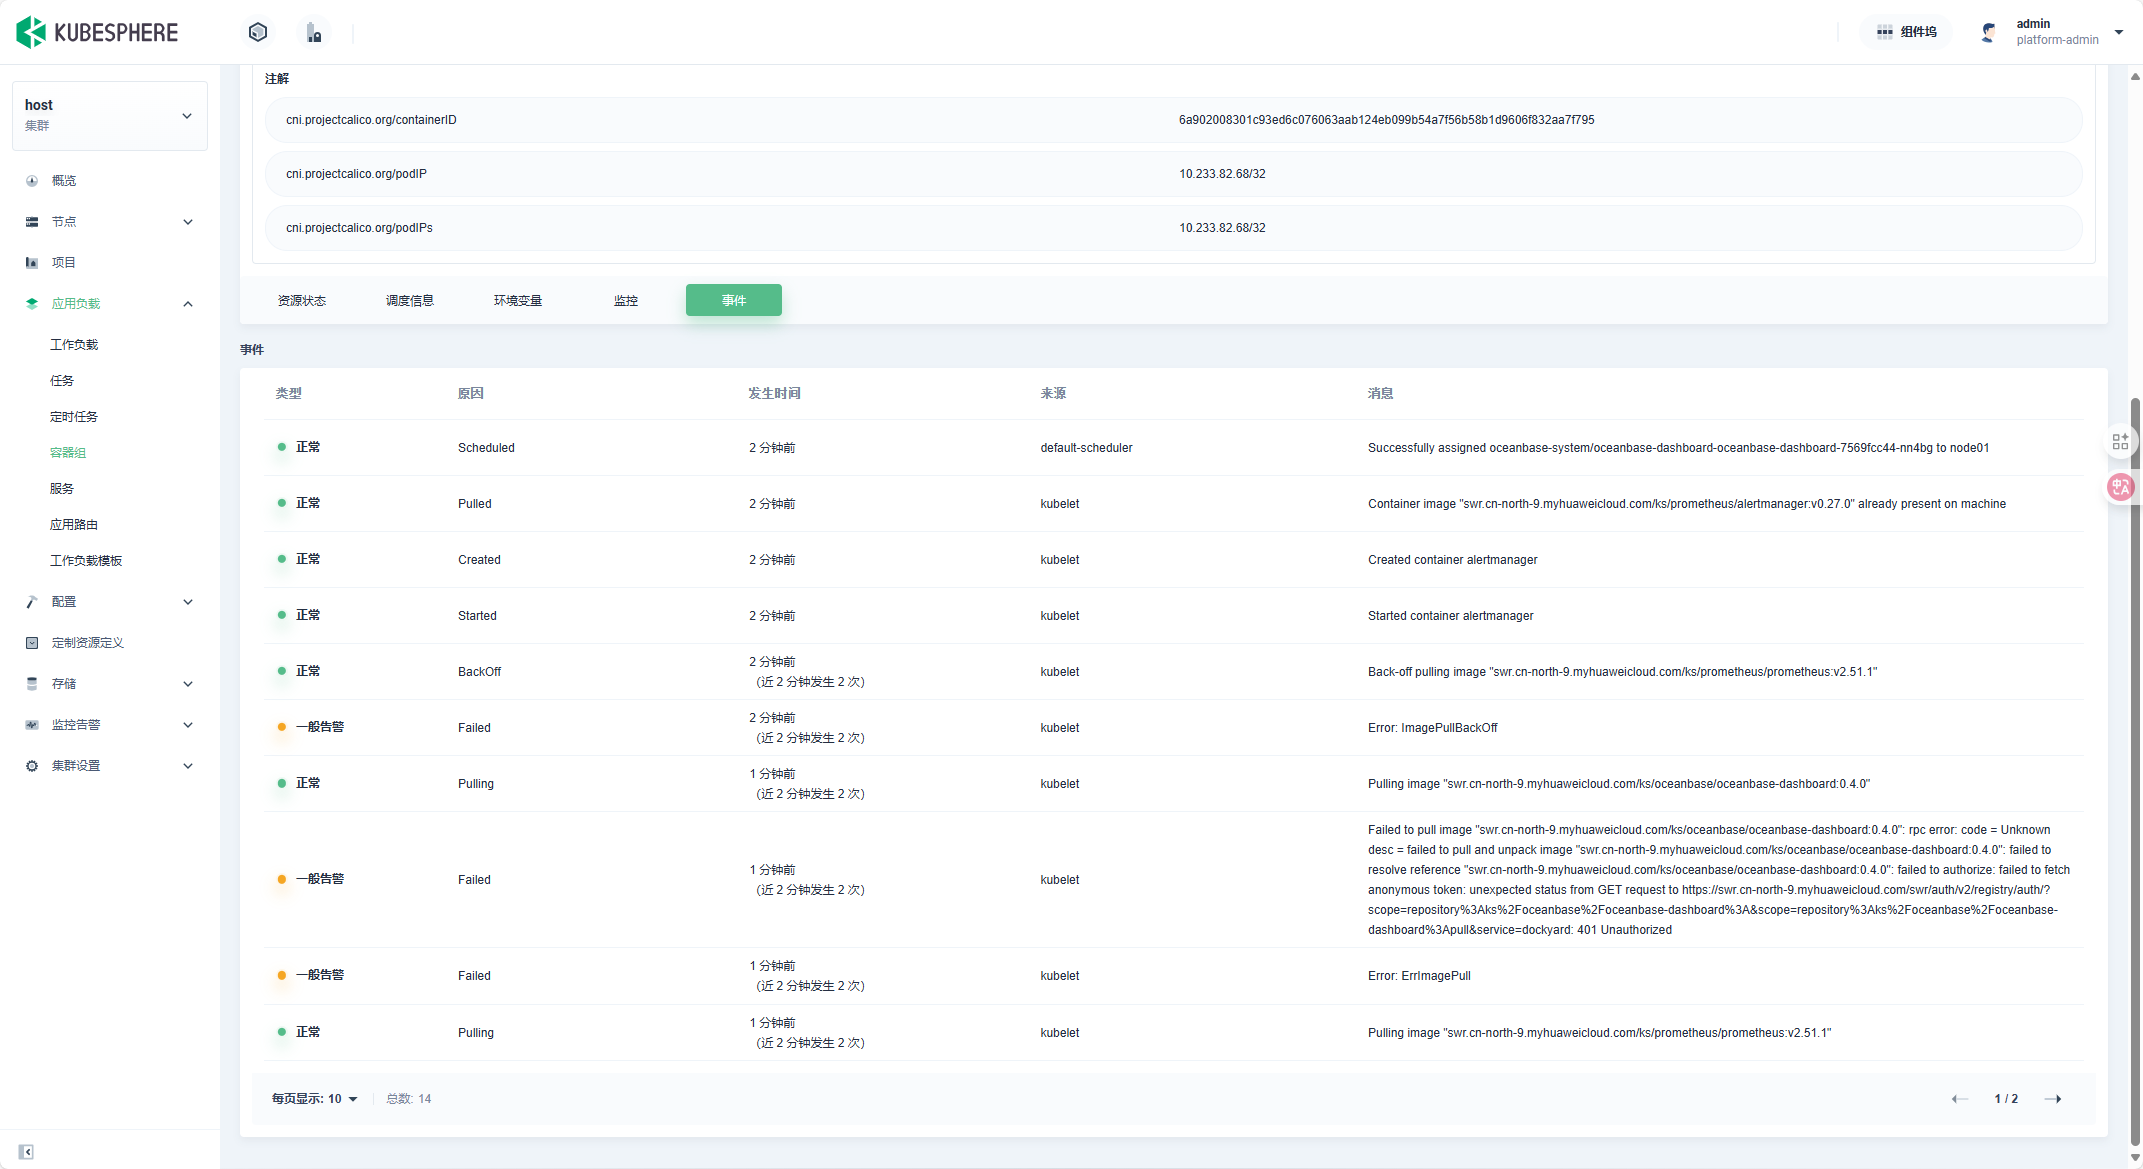Open the 组件坞 component dock button
Screen dimensions: 2143x1169
(x=1906, y=32)
